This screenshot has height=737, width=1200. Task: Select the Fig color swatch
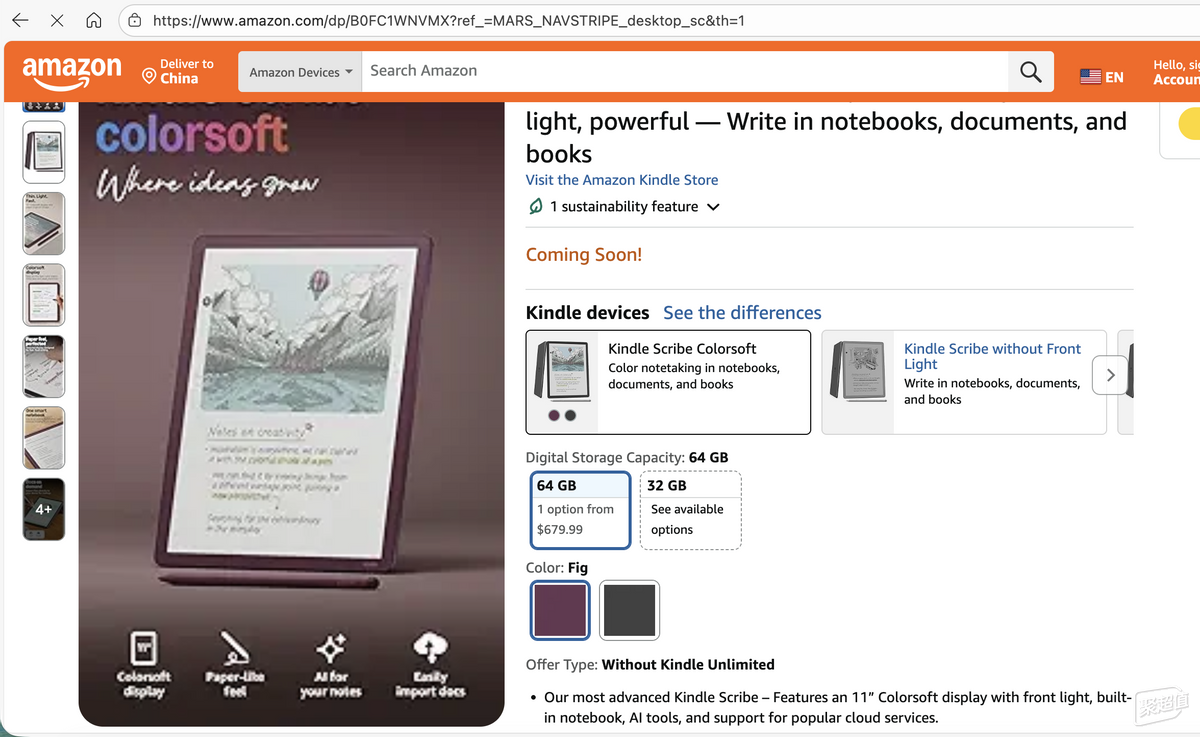point(560,610)
